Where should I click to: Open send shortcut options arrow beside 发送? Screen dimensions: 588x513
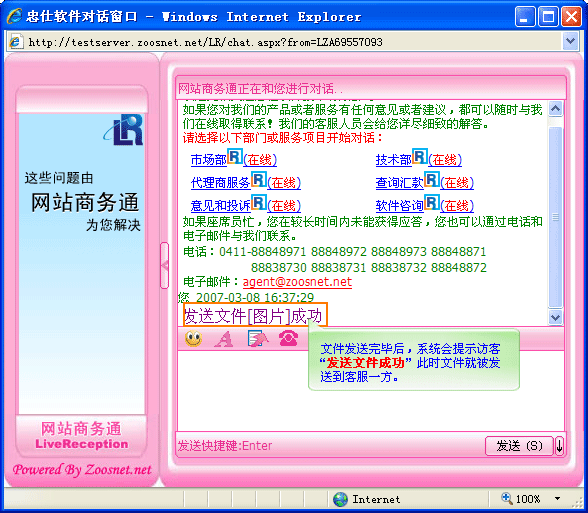click(559, 446)
